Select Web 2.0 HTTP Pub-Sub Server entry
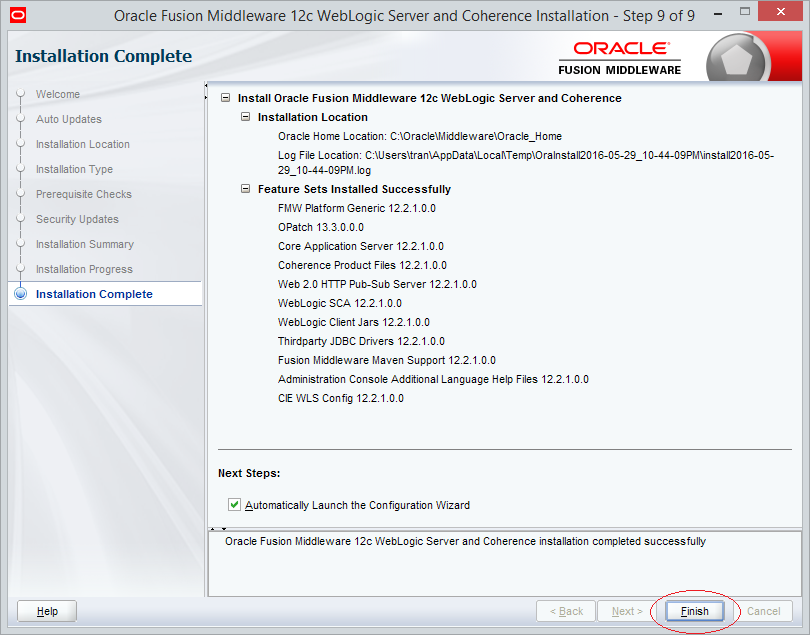 (377, 284)
